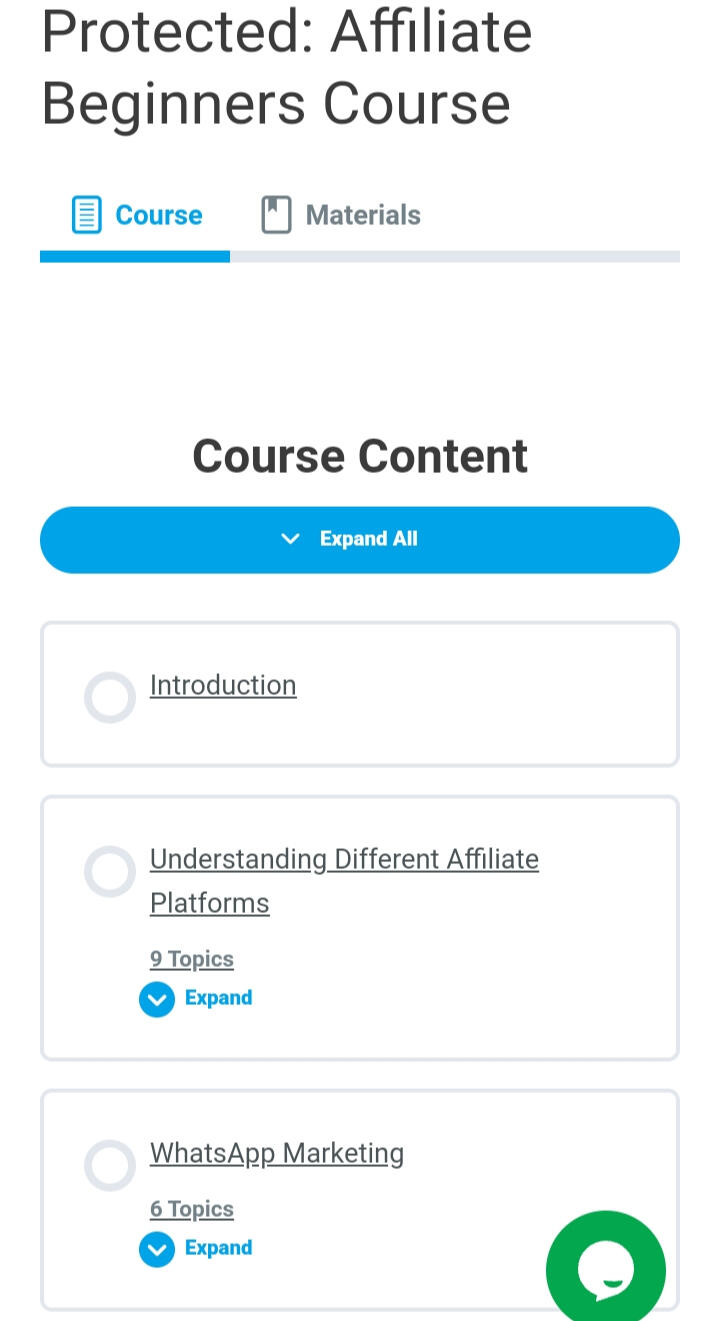Switch to the Course tab
Viewport: 720px width, 1321px height.
pos(158,215)
